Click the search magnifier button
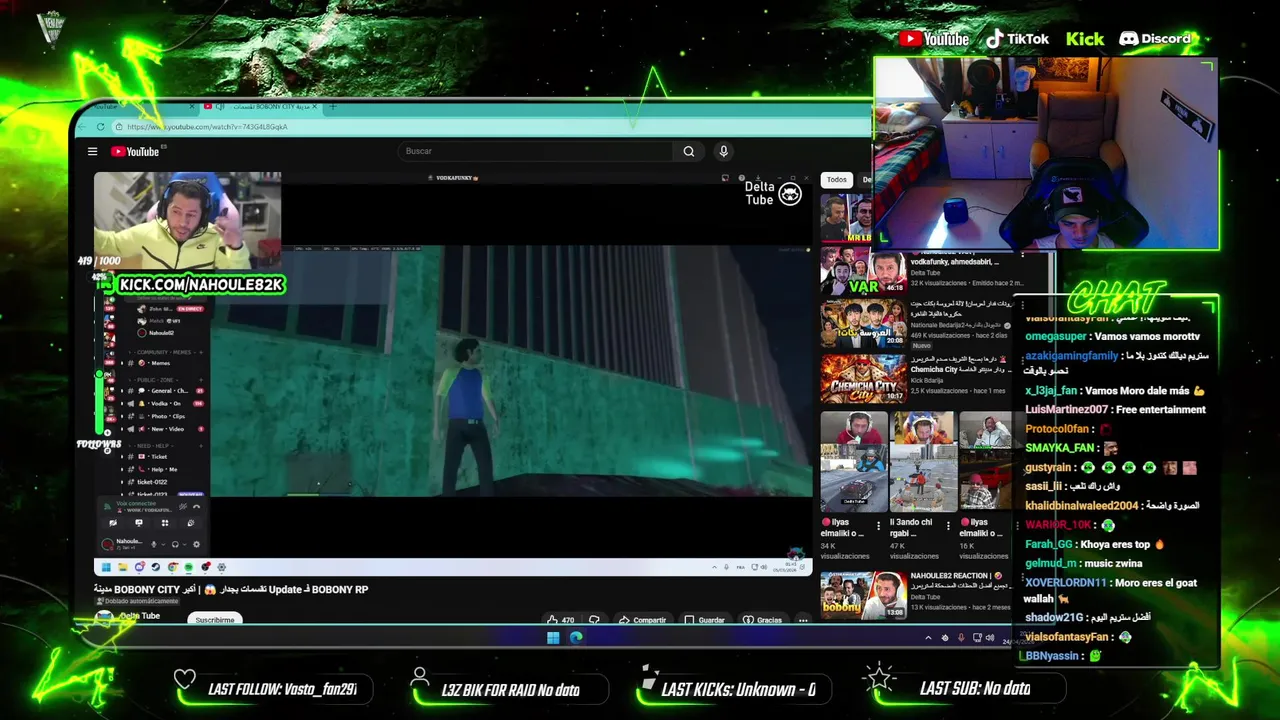This screenshot has width=1280, height=720. click(688, 151)
